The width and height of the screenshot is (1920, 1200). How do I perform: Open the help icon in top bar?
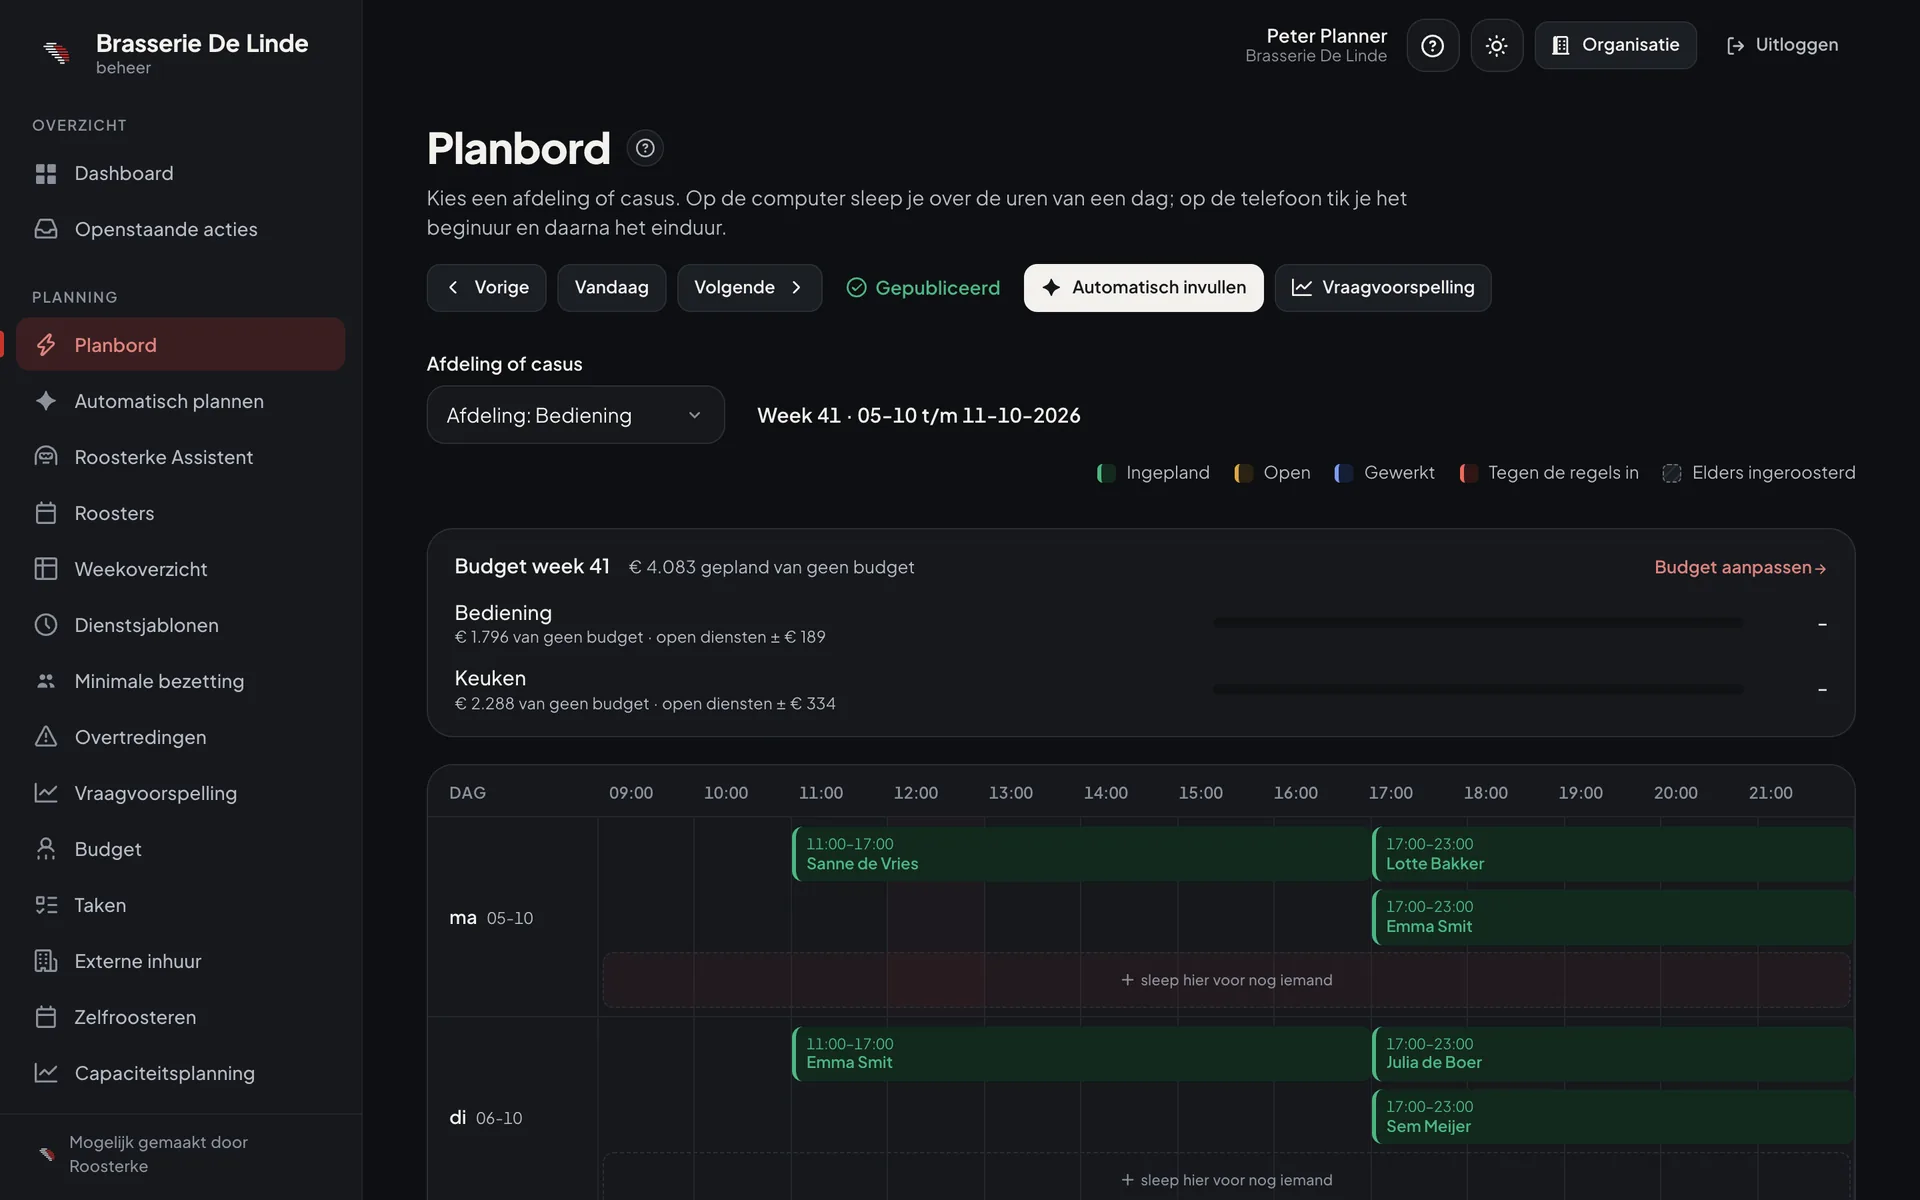[1432, 45]
